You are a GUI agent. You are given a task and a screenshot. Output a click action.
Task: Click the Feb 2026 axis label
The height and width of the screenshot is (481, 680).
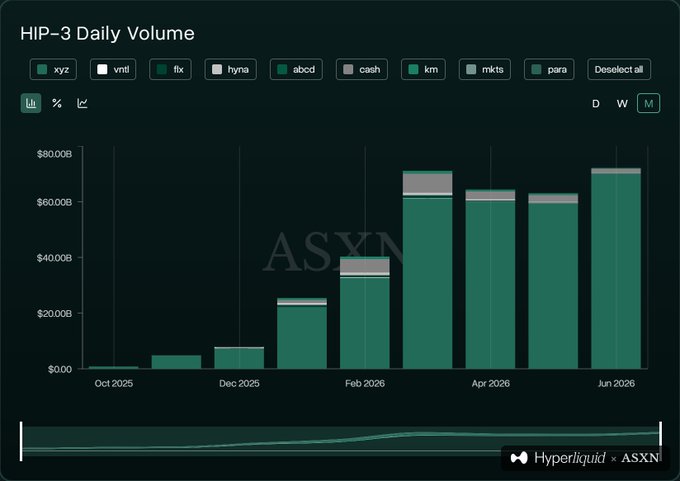pos(365,383)
